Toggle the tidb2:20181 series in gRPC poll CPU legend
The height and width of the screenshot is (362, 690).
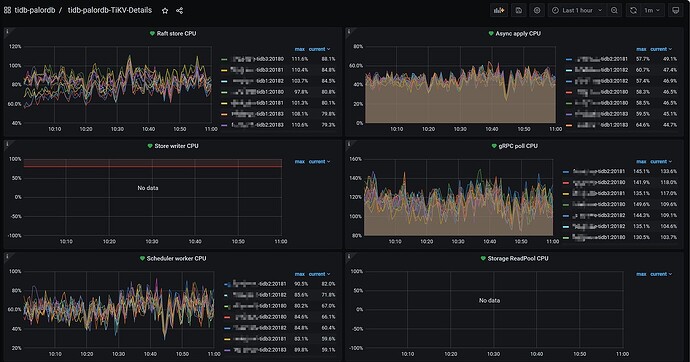click(x=594, y=172)
